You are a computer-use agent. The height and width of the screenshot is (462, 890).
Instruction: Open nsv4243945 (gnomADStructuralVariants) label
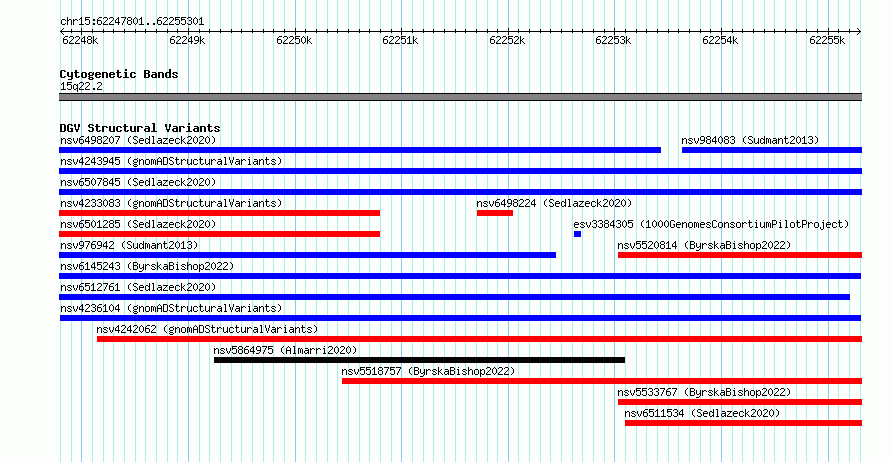[x=171, y=161]
